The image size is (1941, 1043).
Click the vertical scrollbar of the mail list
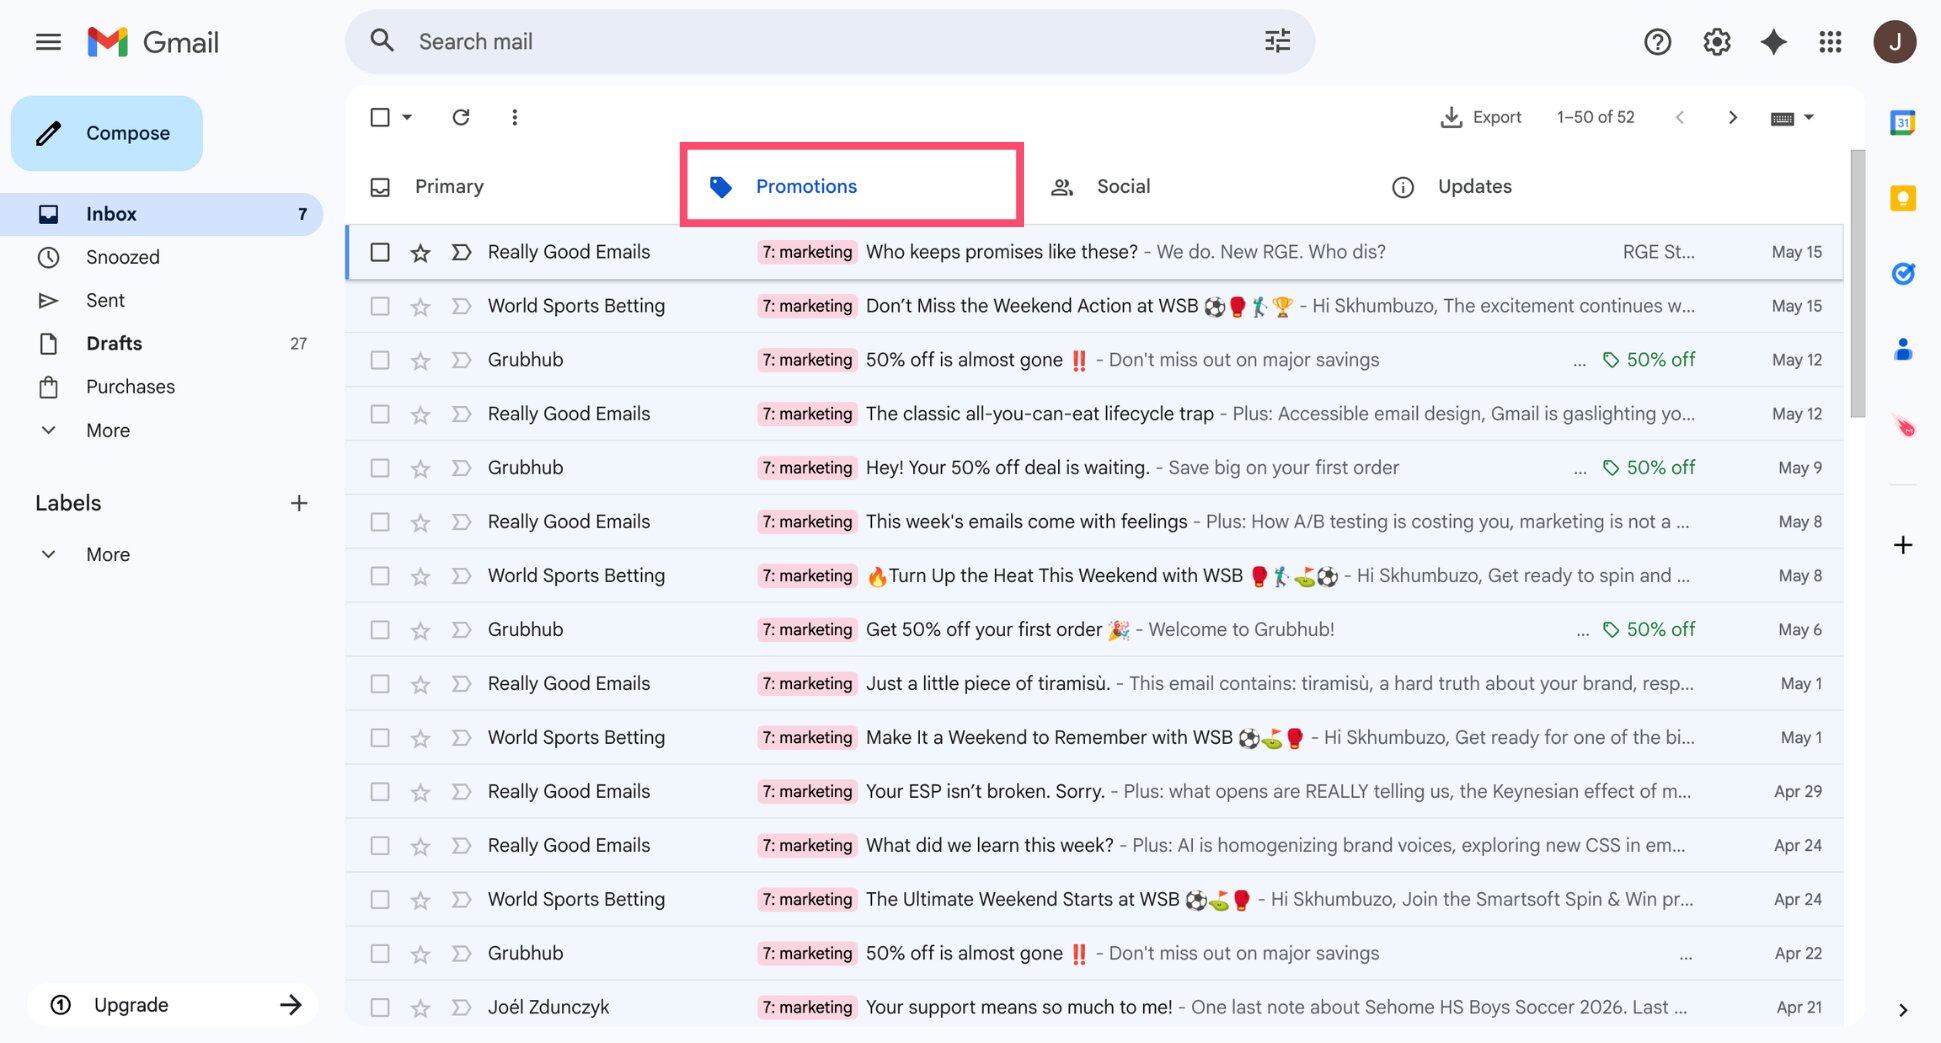[x=1857, y=284]
